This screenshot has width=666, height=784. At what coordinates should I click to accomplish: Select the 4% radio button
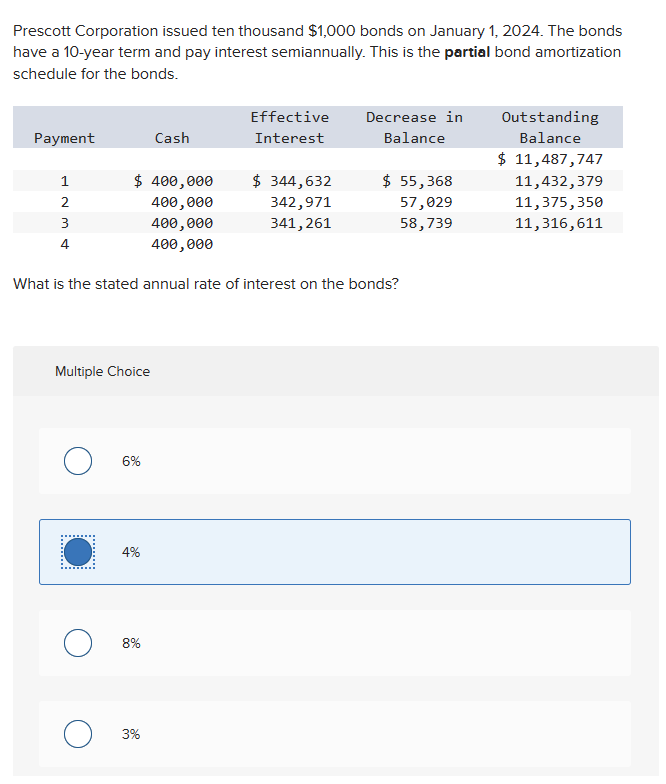point(78,552)
